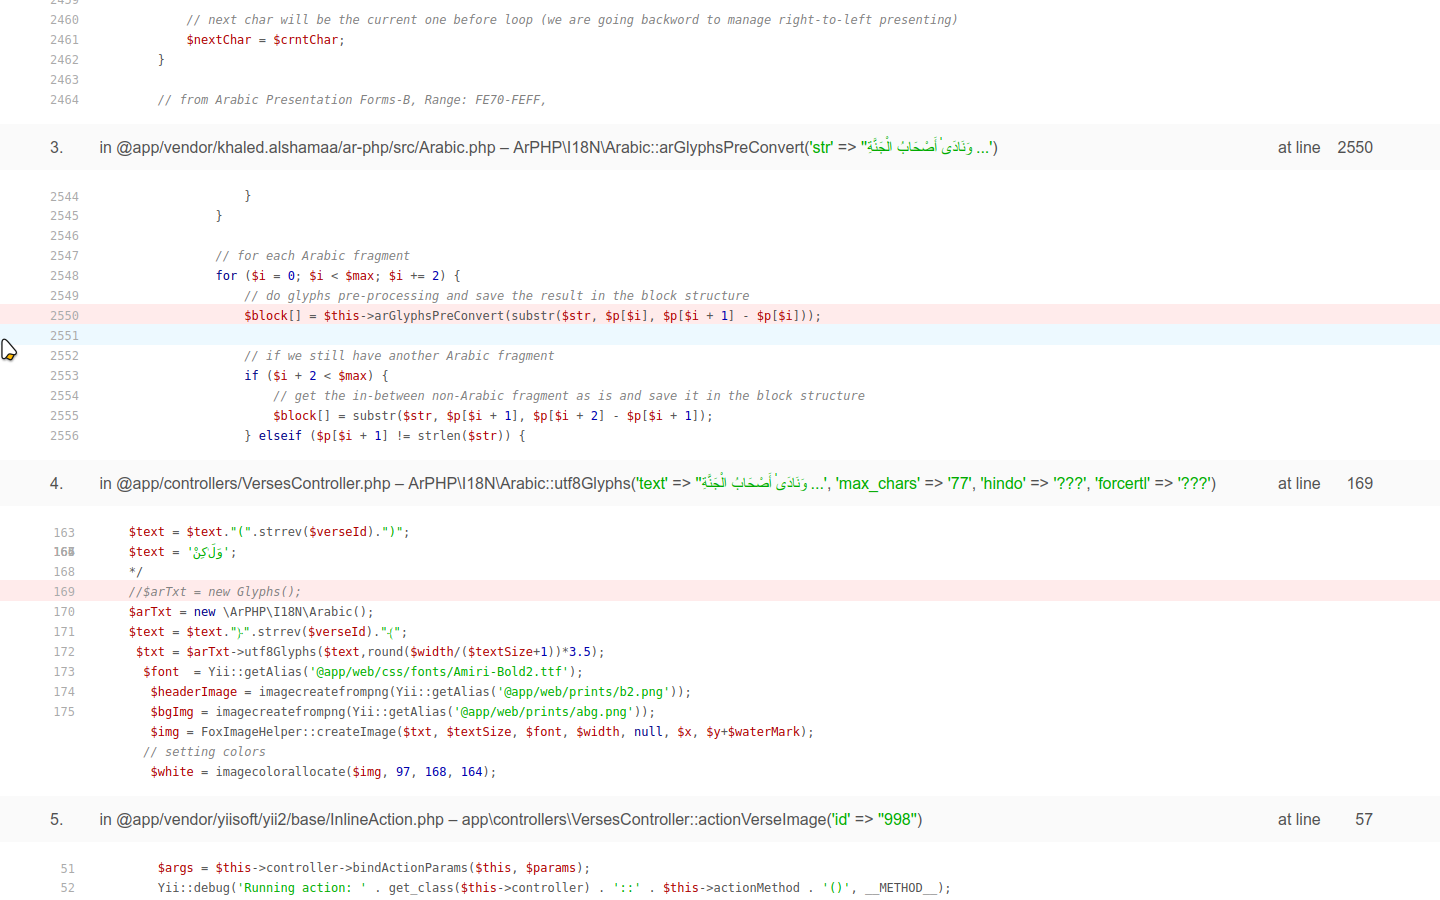Image resolution: width=1440 pixels, height=900 pixels.
Task: Click comment 'from Arabic Presentation Forms-B' line
Action: 352,100
